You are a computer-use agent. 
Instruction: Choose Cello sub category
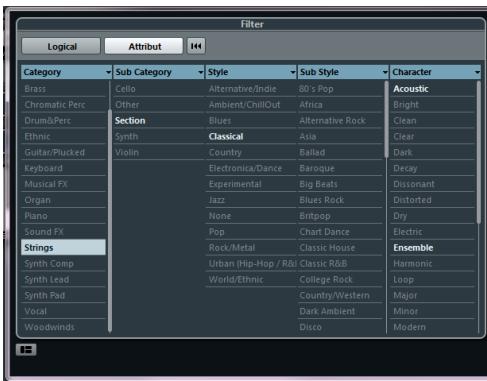pyautogui.click(x=159, y=89)
